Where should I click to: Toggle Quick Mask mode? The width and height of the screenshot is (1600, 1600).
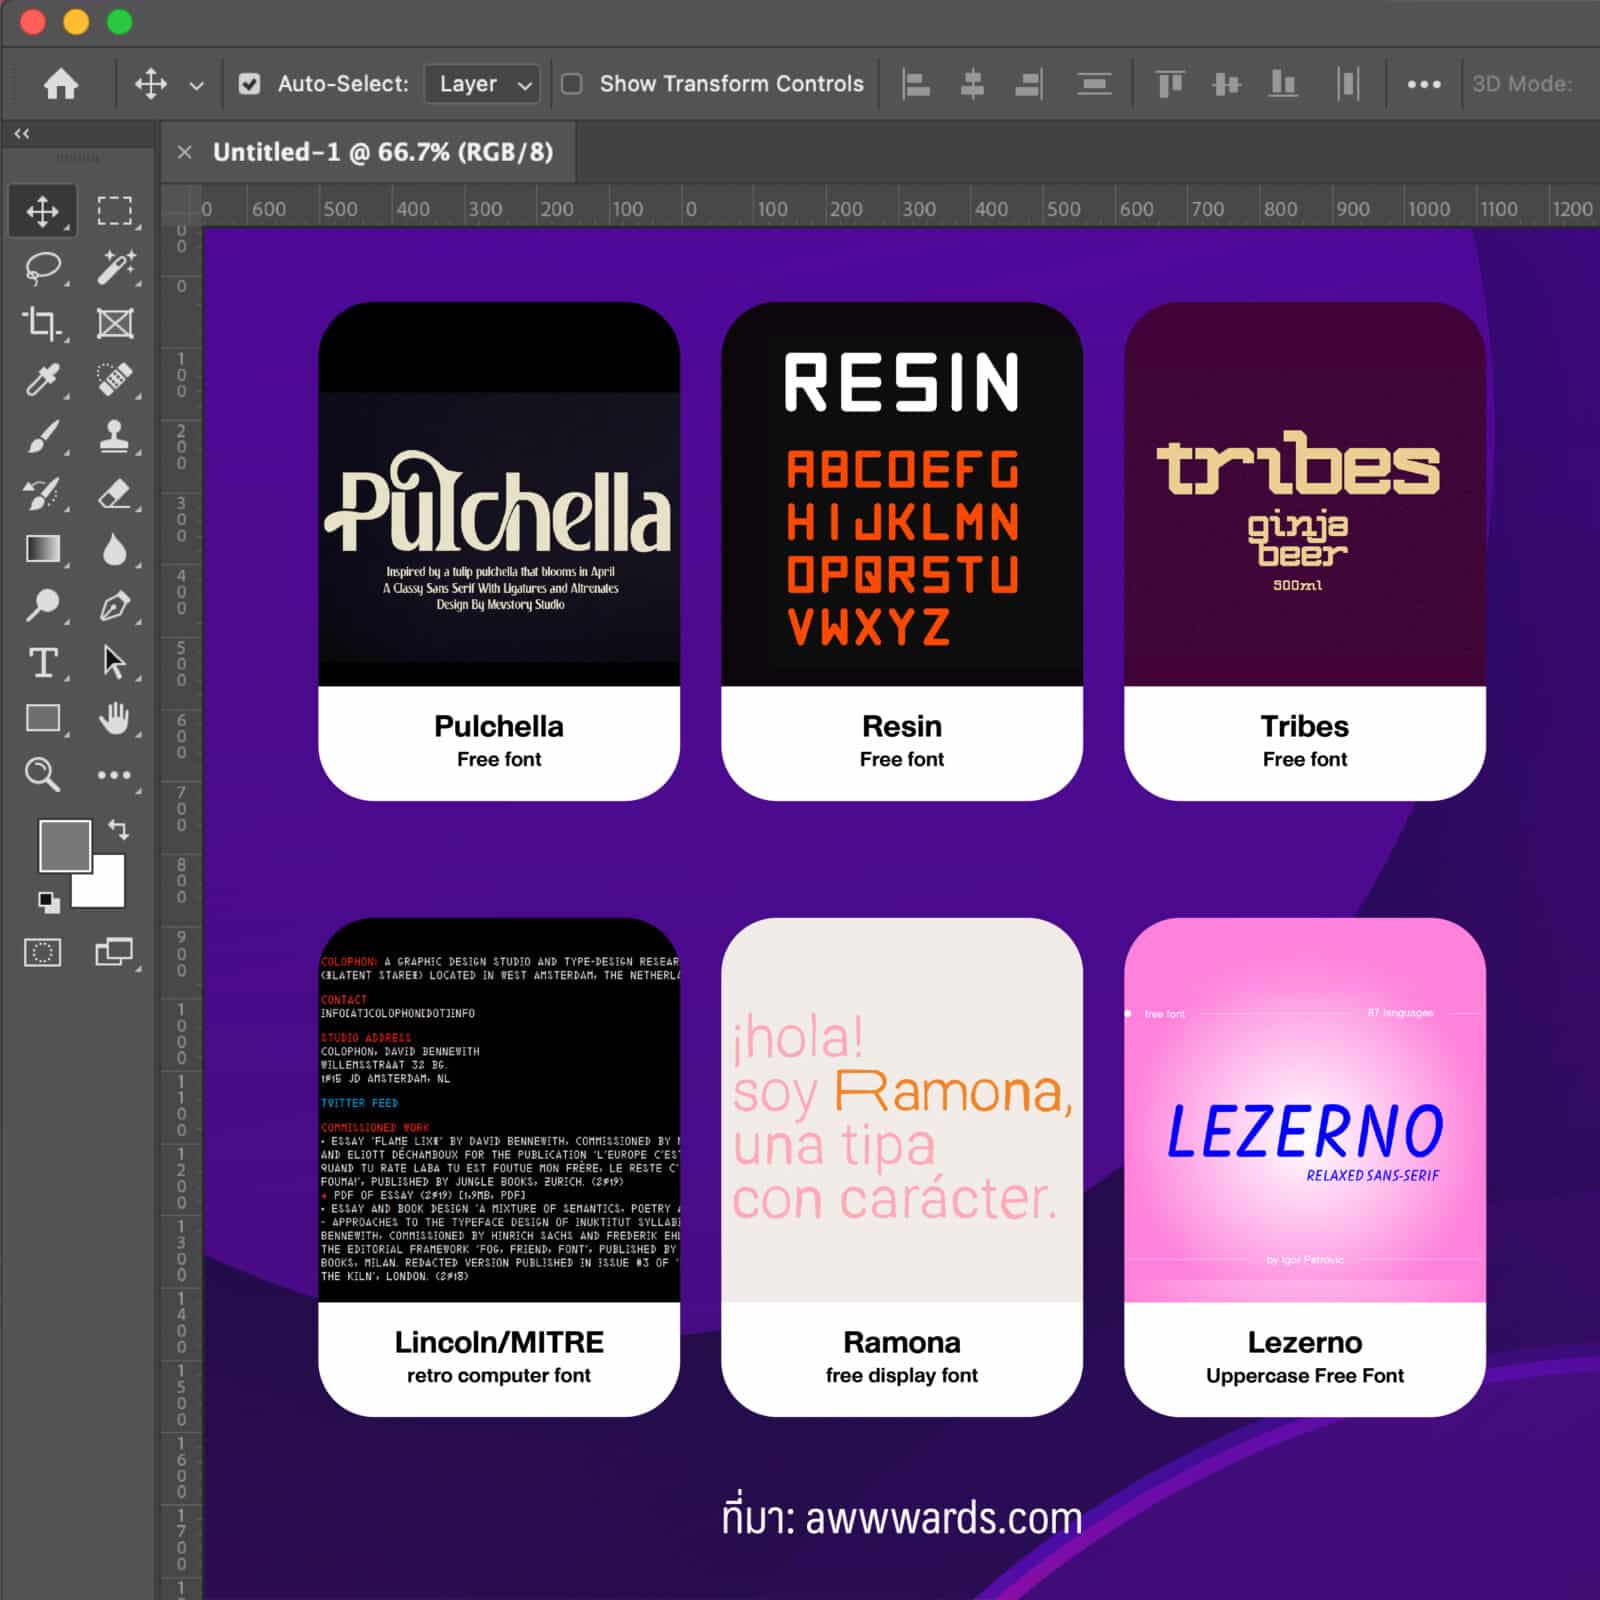click(x=42, y=952)
